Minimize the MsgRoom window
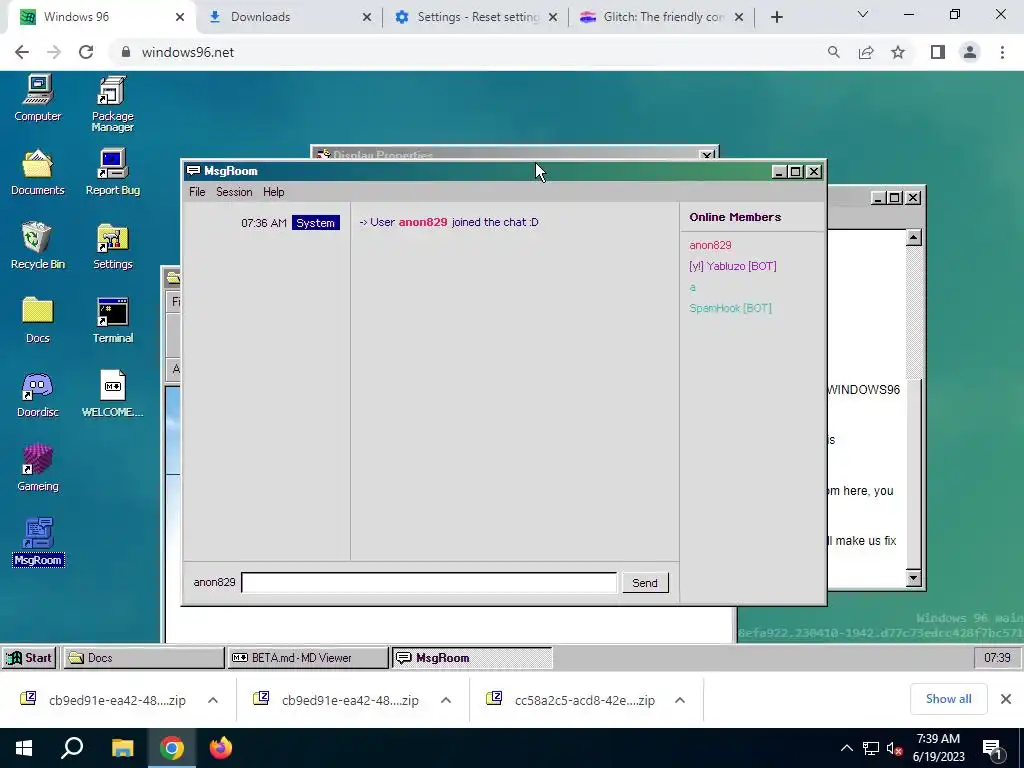1024x768 pixels. [x=778, y=172]
